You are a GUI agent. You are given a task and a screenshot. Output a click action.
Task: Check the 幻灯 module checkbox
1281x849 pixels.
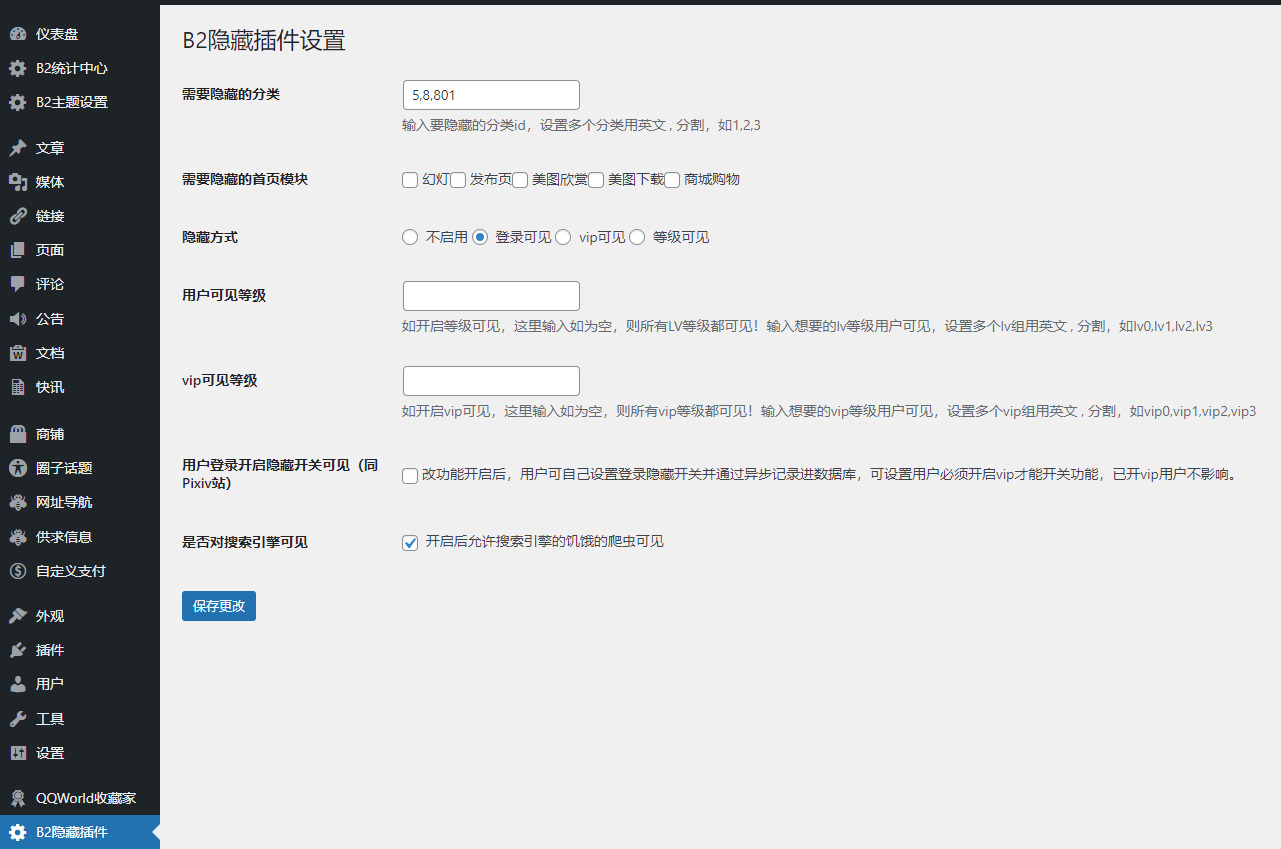click(410, 180)
